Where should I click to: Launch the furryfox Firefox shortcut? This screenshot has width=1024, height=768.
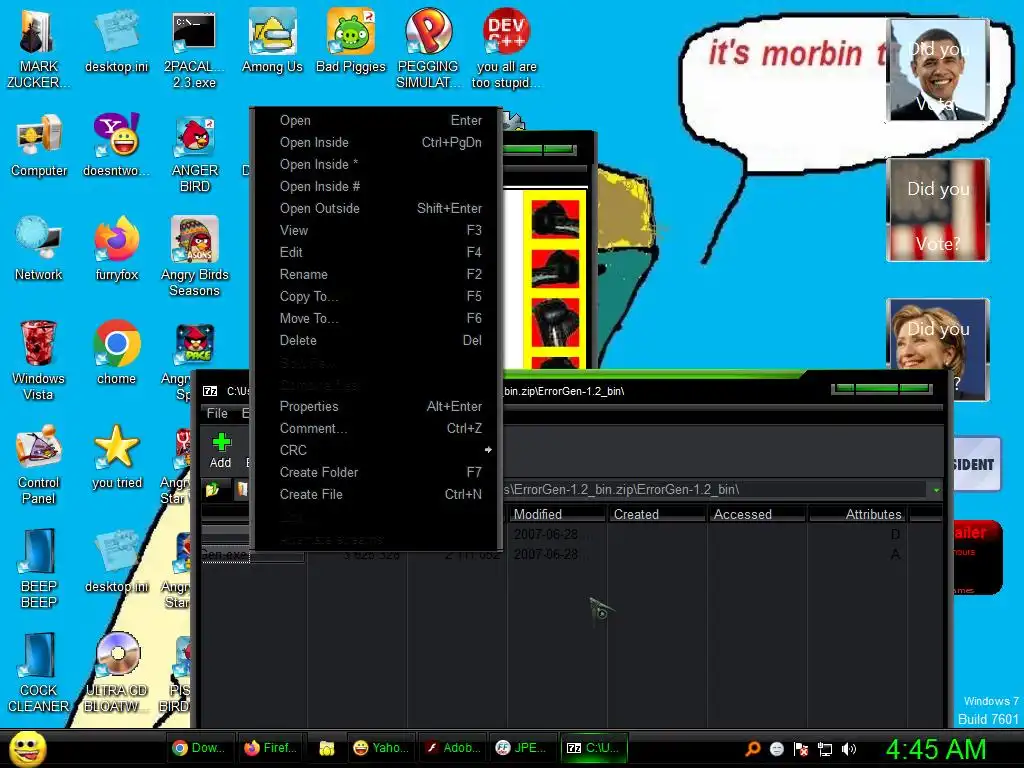click(116, 249)
